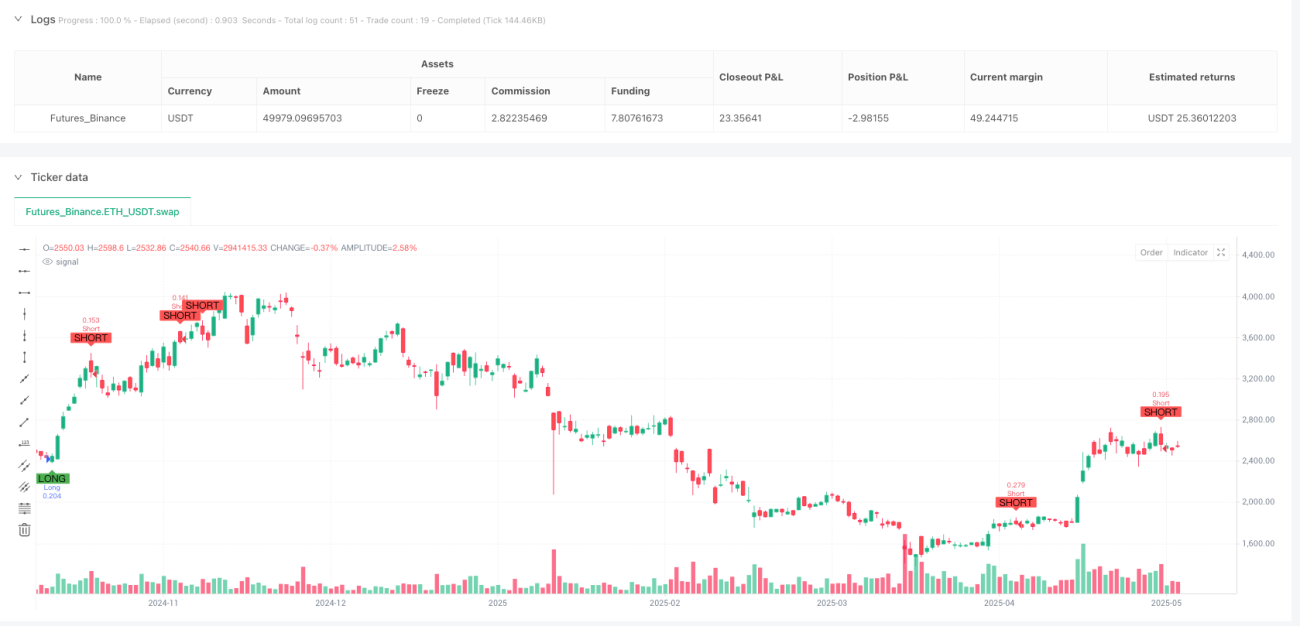Select the Futures_Binance row name cell

pos(88,118)
